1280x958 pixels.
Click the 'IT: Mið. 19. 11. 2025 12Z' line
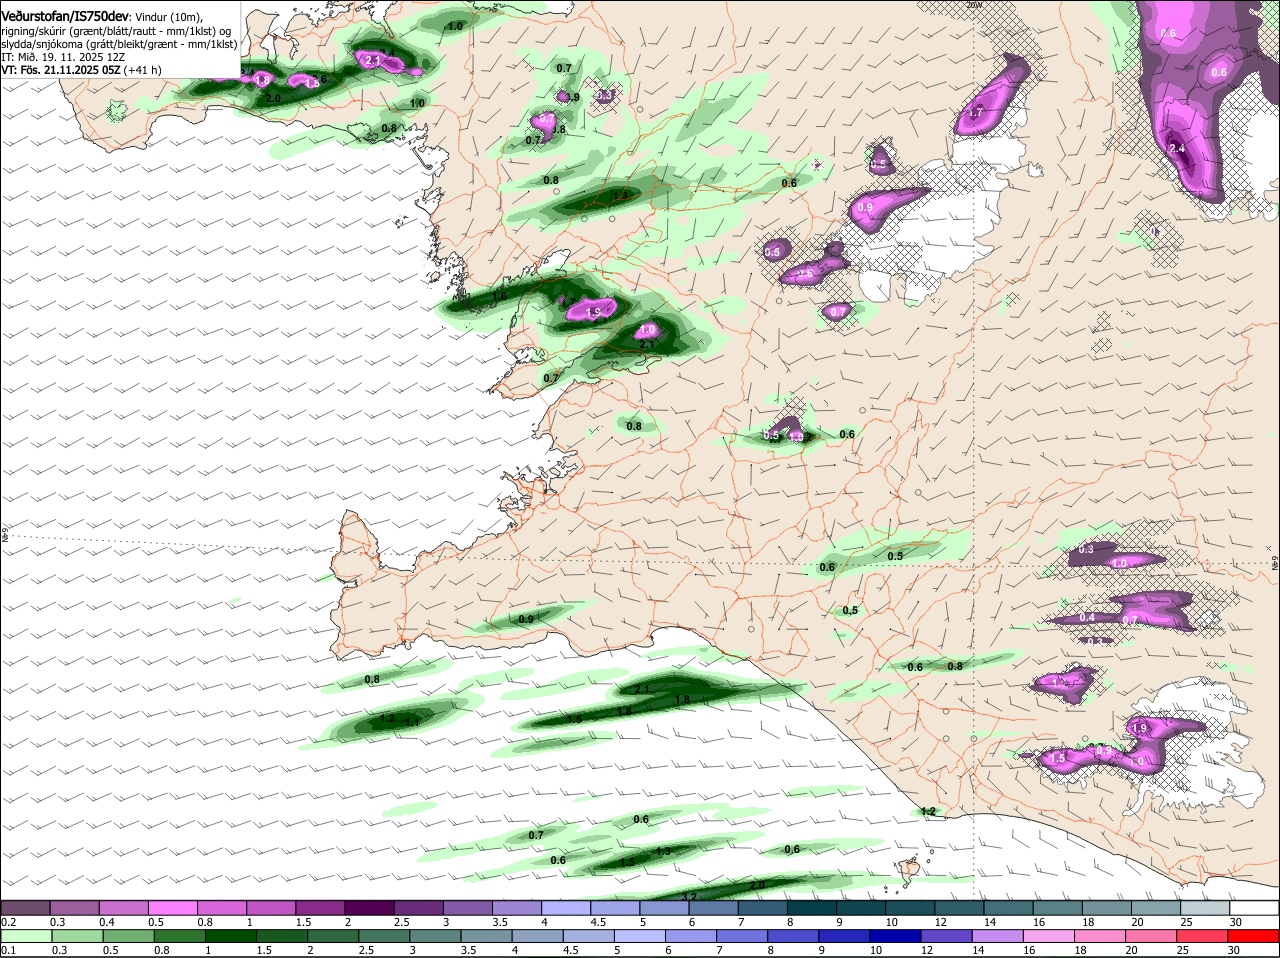(63, 57)
